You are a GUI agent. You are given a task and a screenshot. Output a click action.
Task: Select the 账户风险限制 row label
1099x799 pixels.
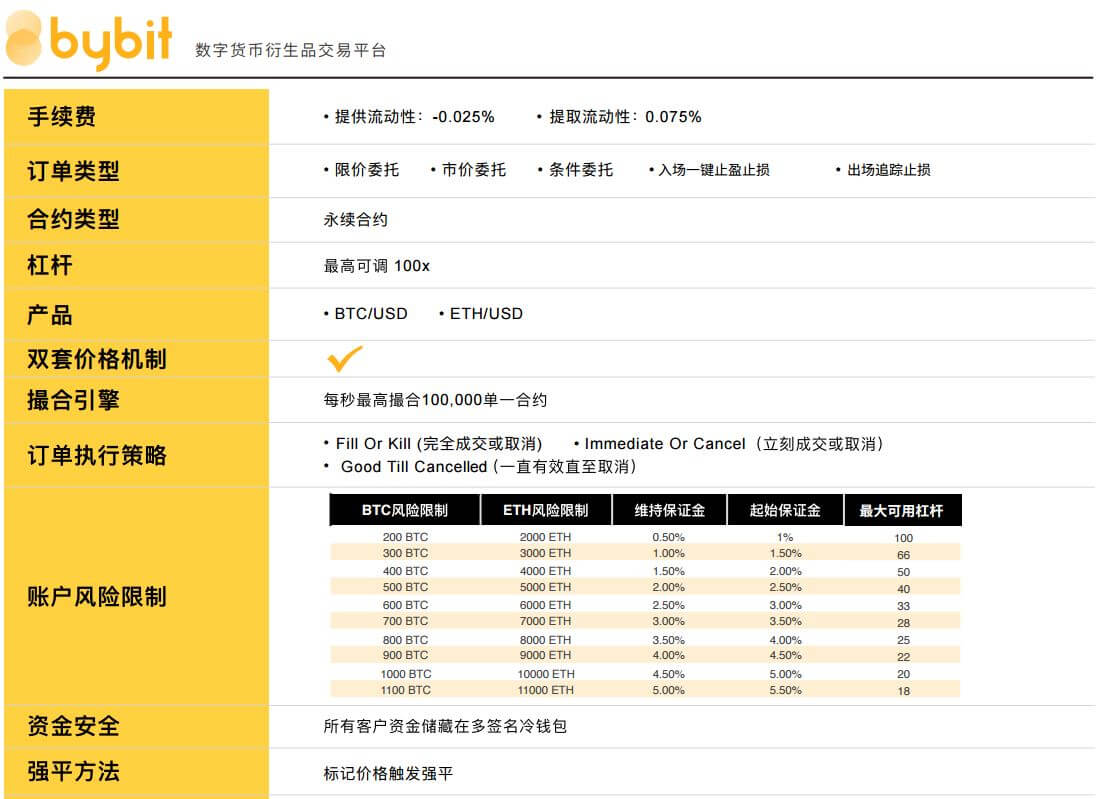97,596
